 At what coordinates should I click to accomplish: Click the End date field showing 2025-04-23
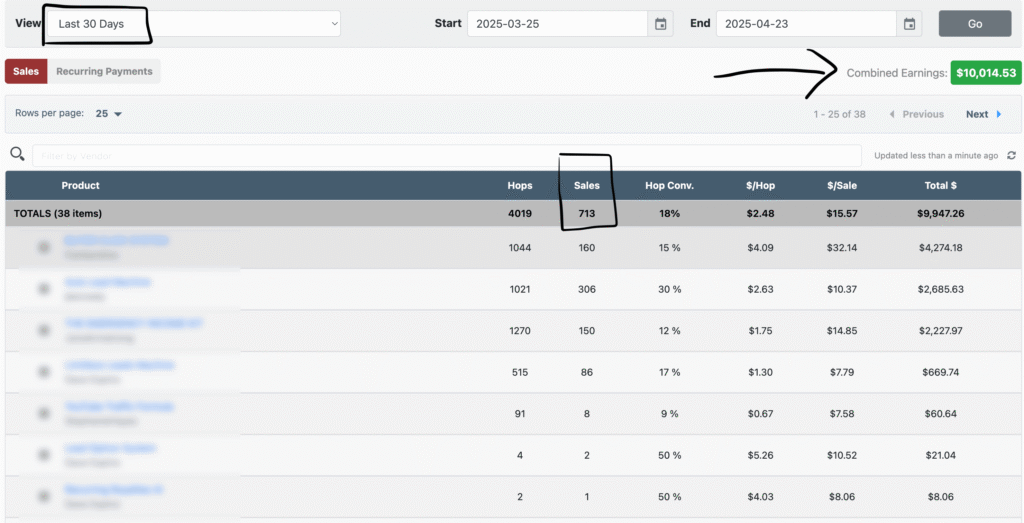[x=805, y=24]
